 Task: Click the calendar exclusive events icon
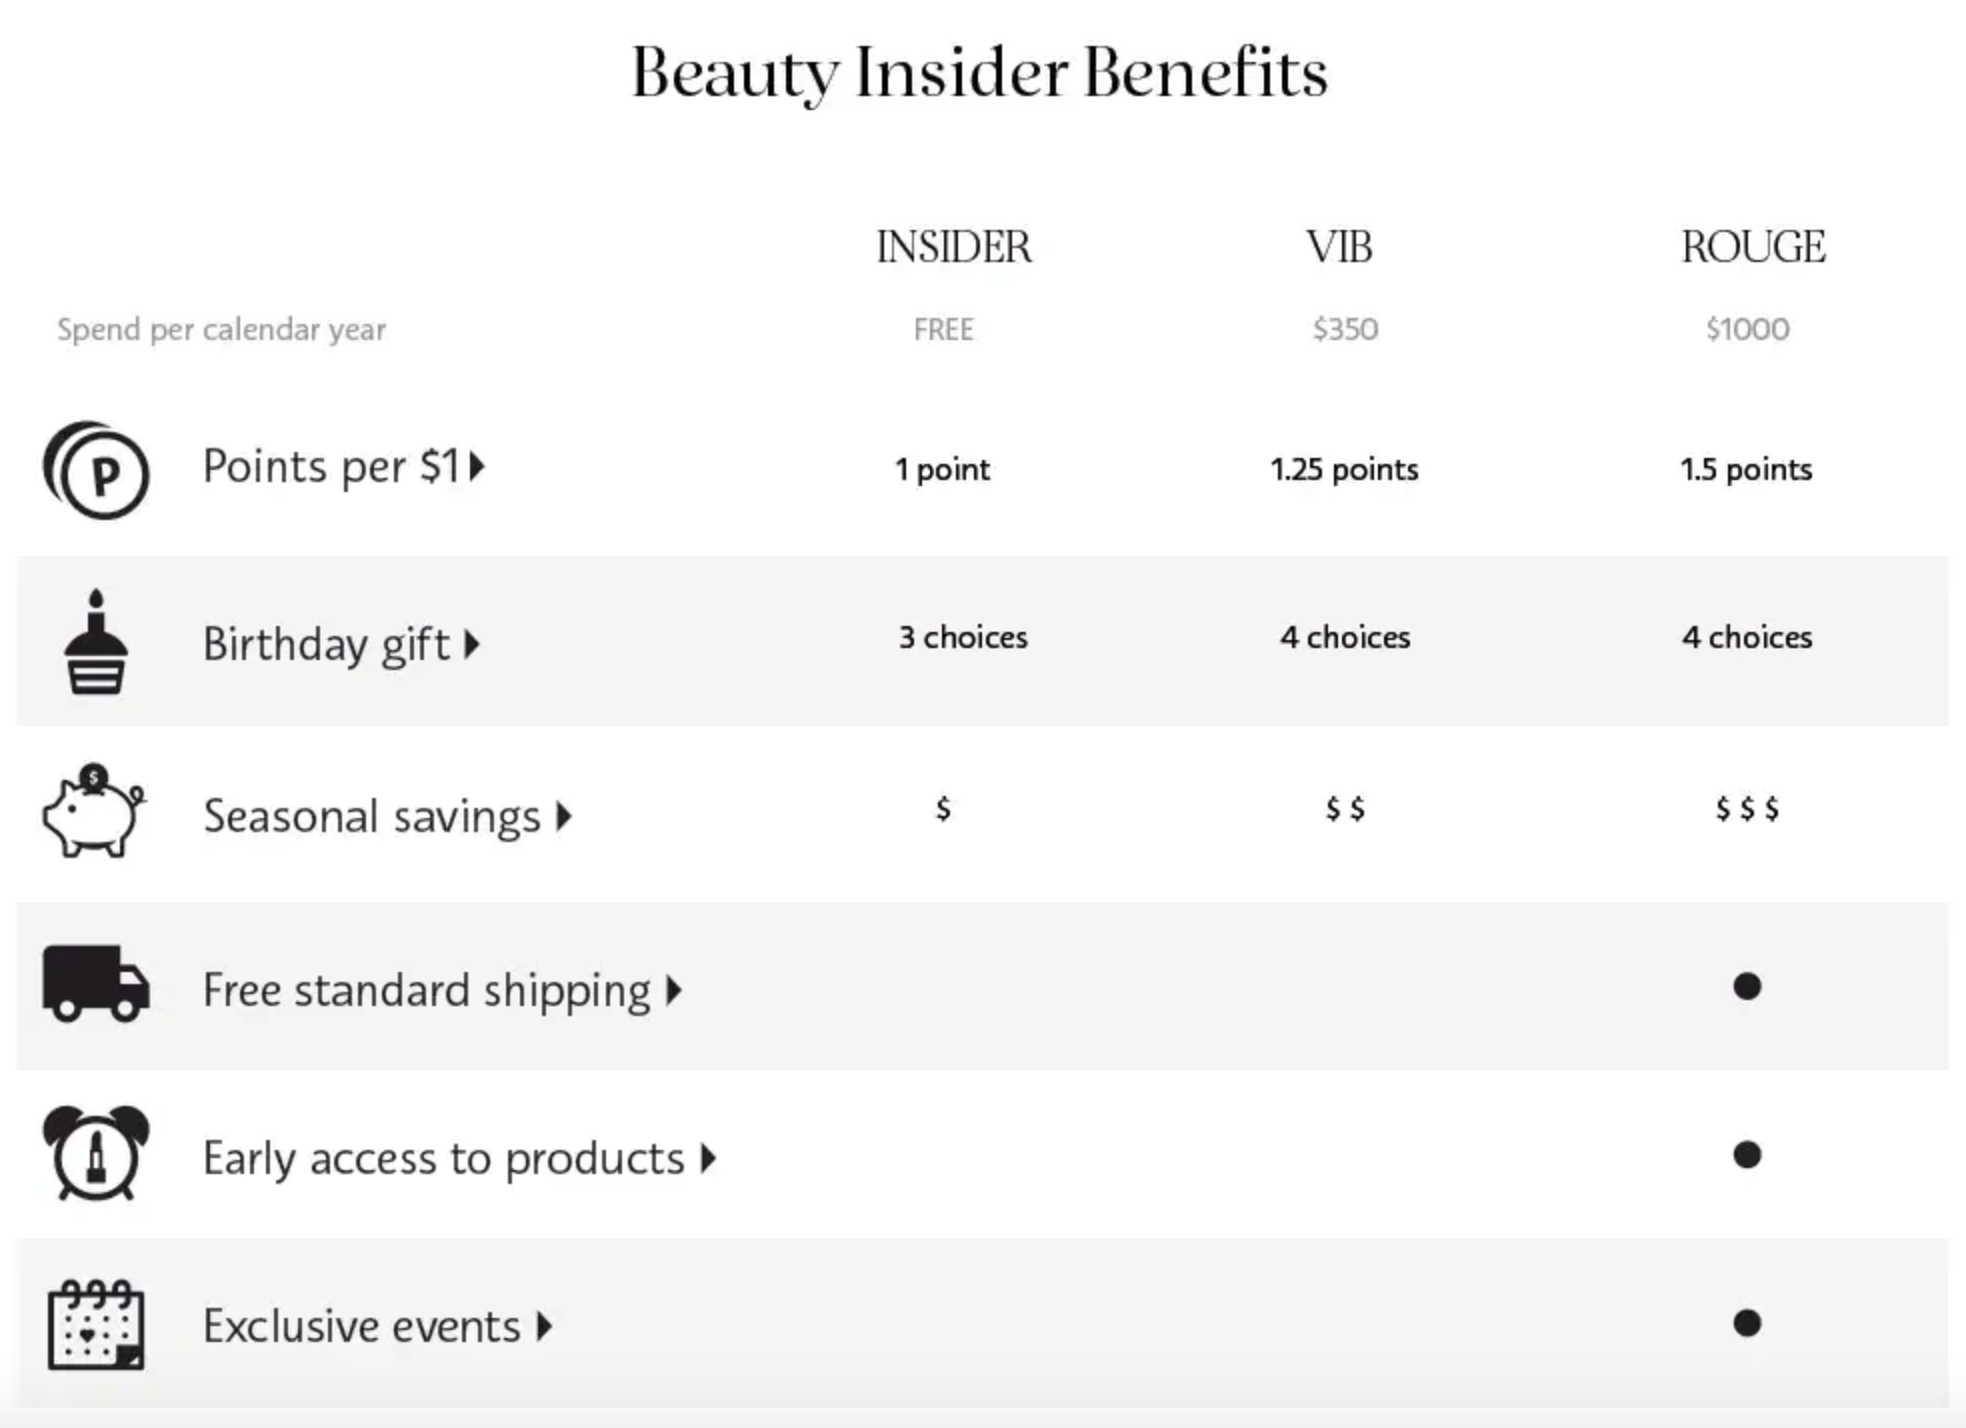tap(96, 1325)
